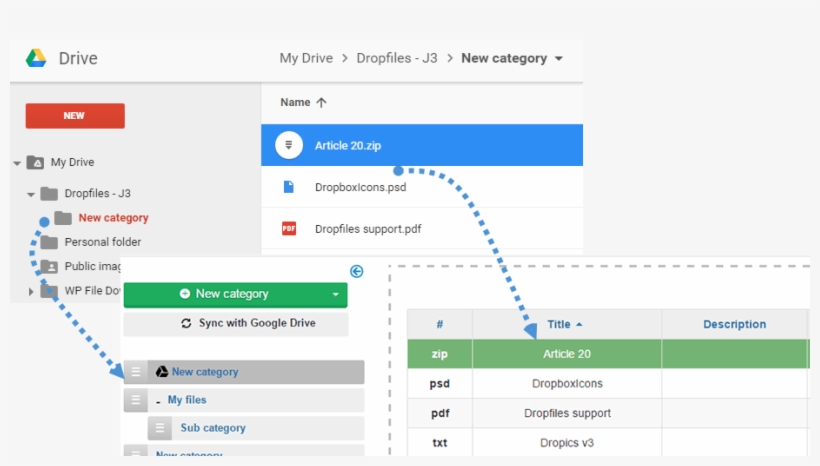The height and width of the screenshot is (466, 820).
Task: Sort by the Title column arrow
Action: (x=579, y=325)
